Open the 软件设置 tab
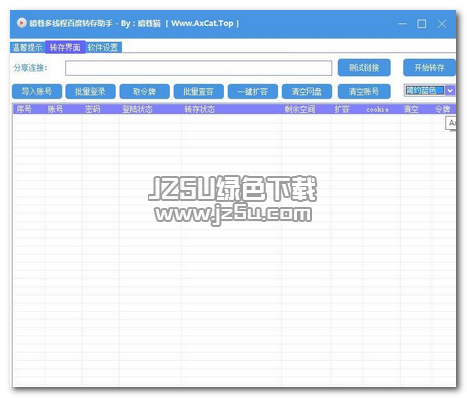The image size is (467, 398). tap(103, 47)
